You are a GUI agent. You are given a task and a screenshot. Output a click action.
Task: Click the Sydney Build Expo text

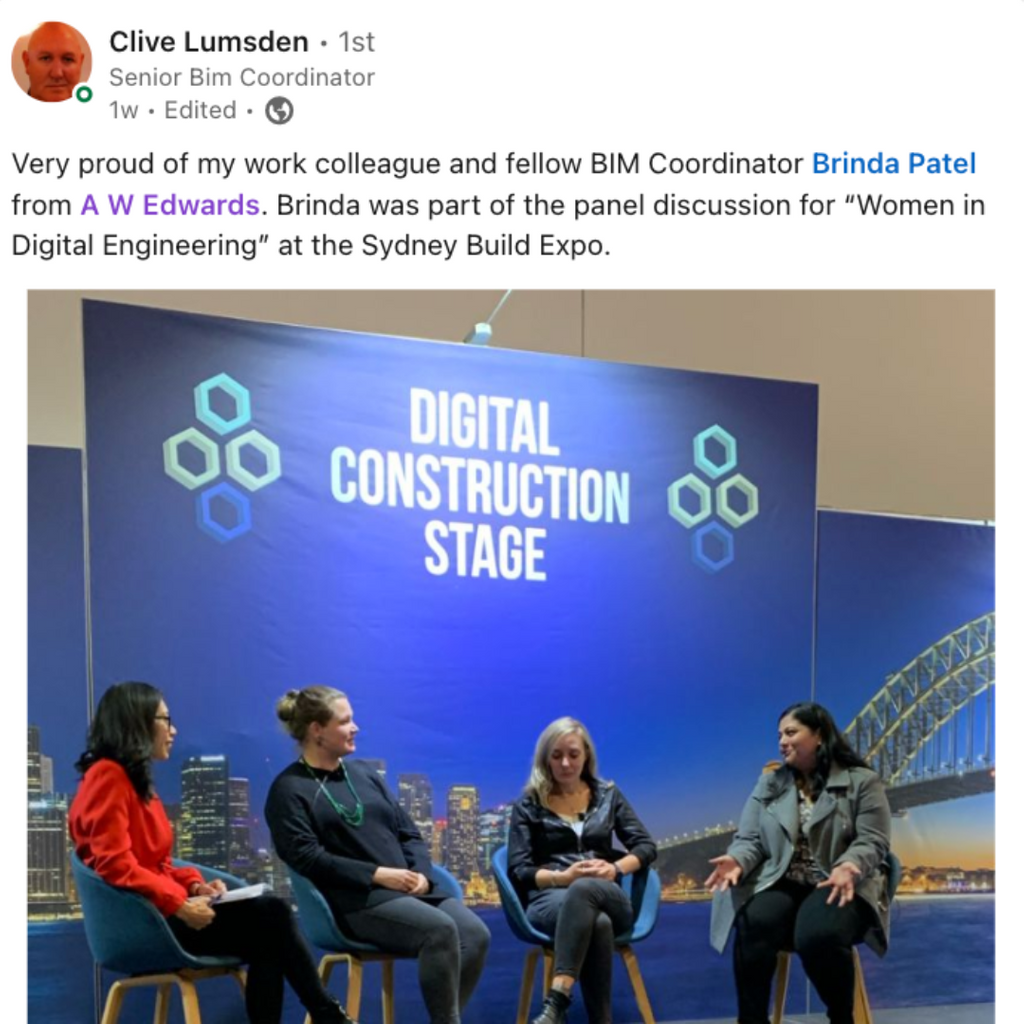[485, 246]
